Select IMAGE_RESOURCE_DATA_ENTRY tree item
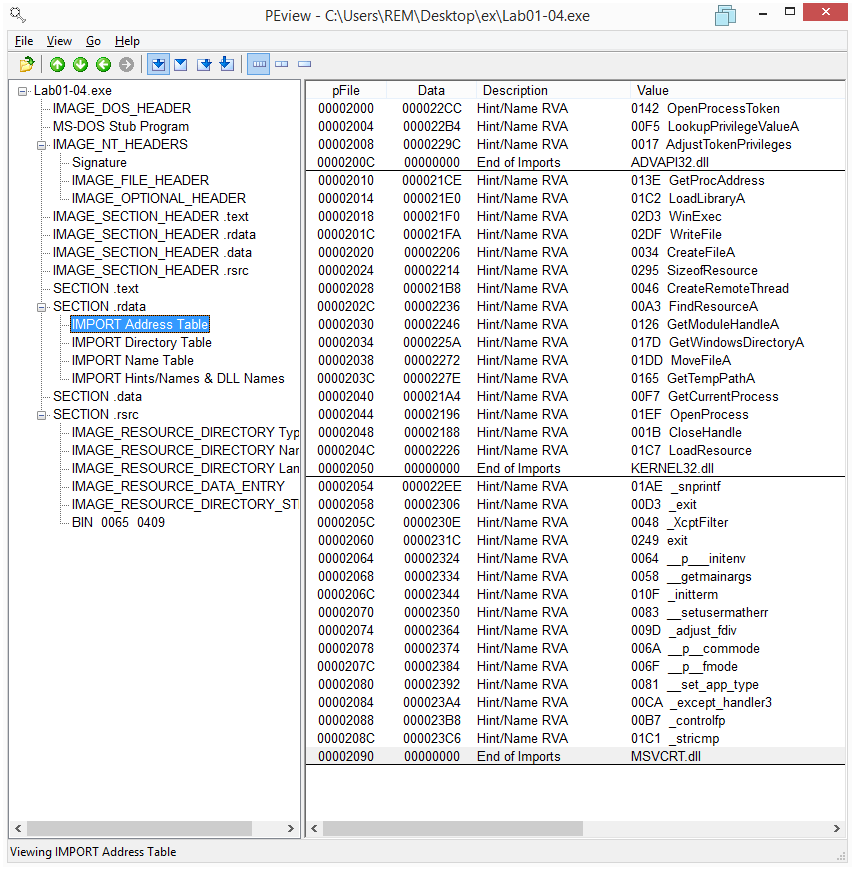The width and height of the screenshot is (855, 870). point(178,487)
